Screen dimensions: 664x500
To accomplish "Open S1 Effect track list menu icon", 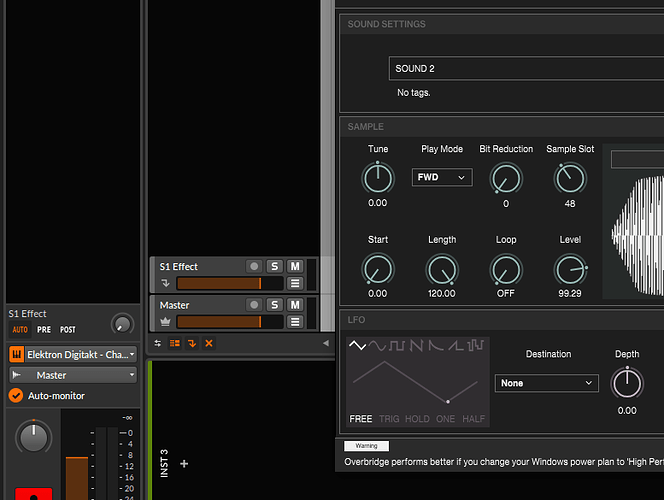I will pyautogui.click(x=295, y=283).
